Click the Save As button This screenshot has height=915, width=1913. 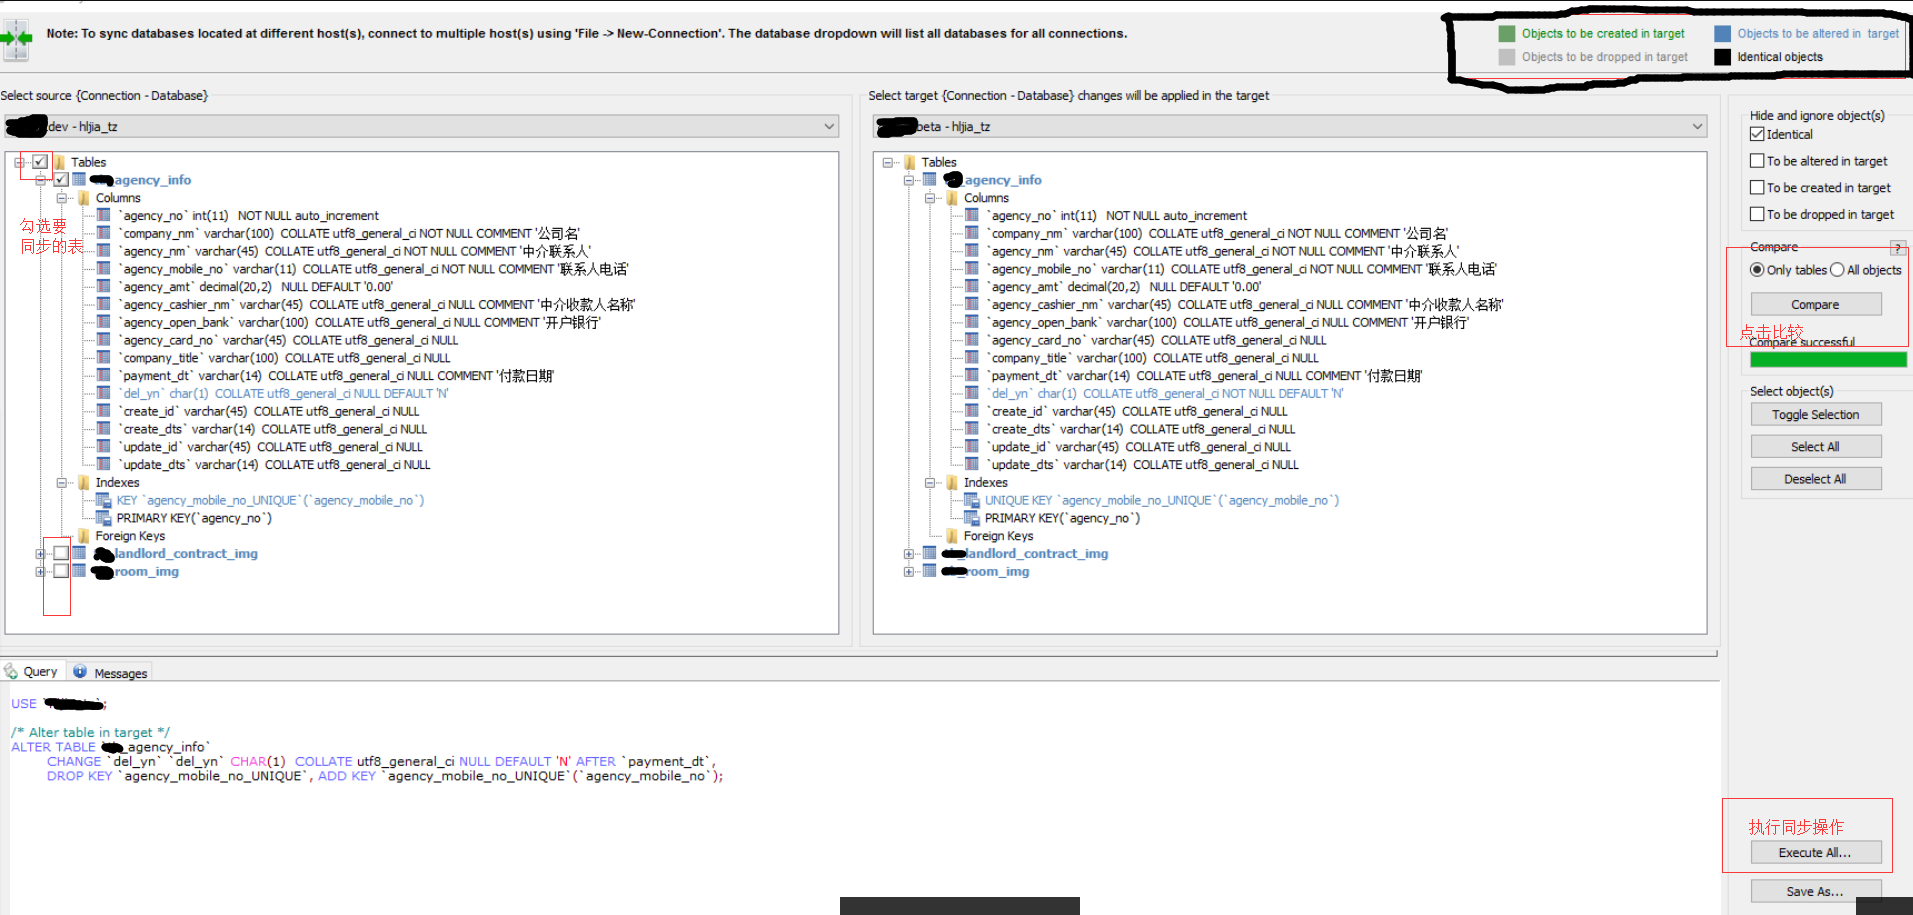click(1815, 891)
